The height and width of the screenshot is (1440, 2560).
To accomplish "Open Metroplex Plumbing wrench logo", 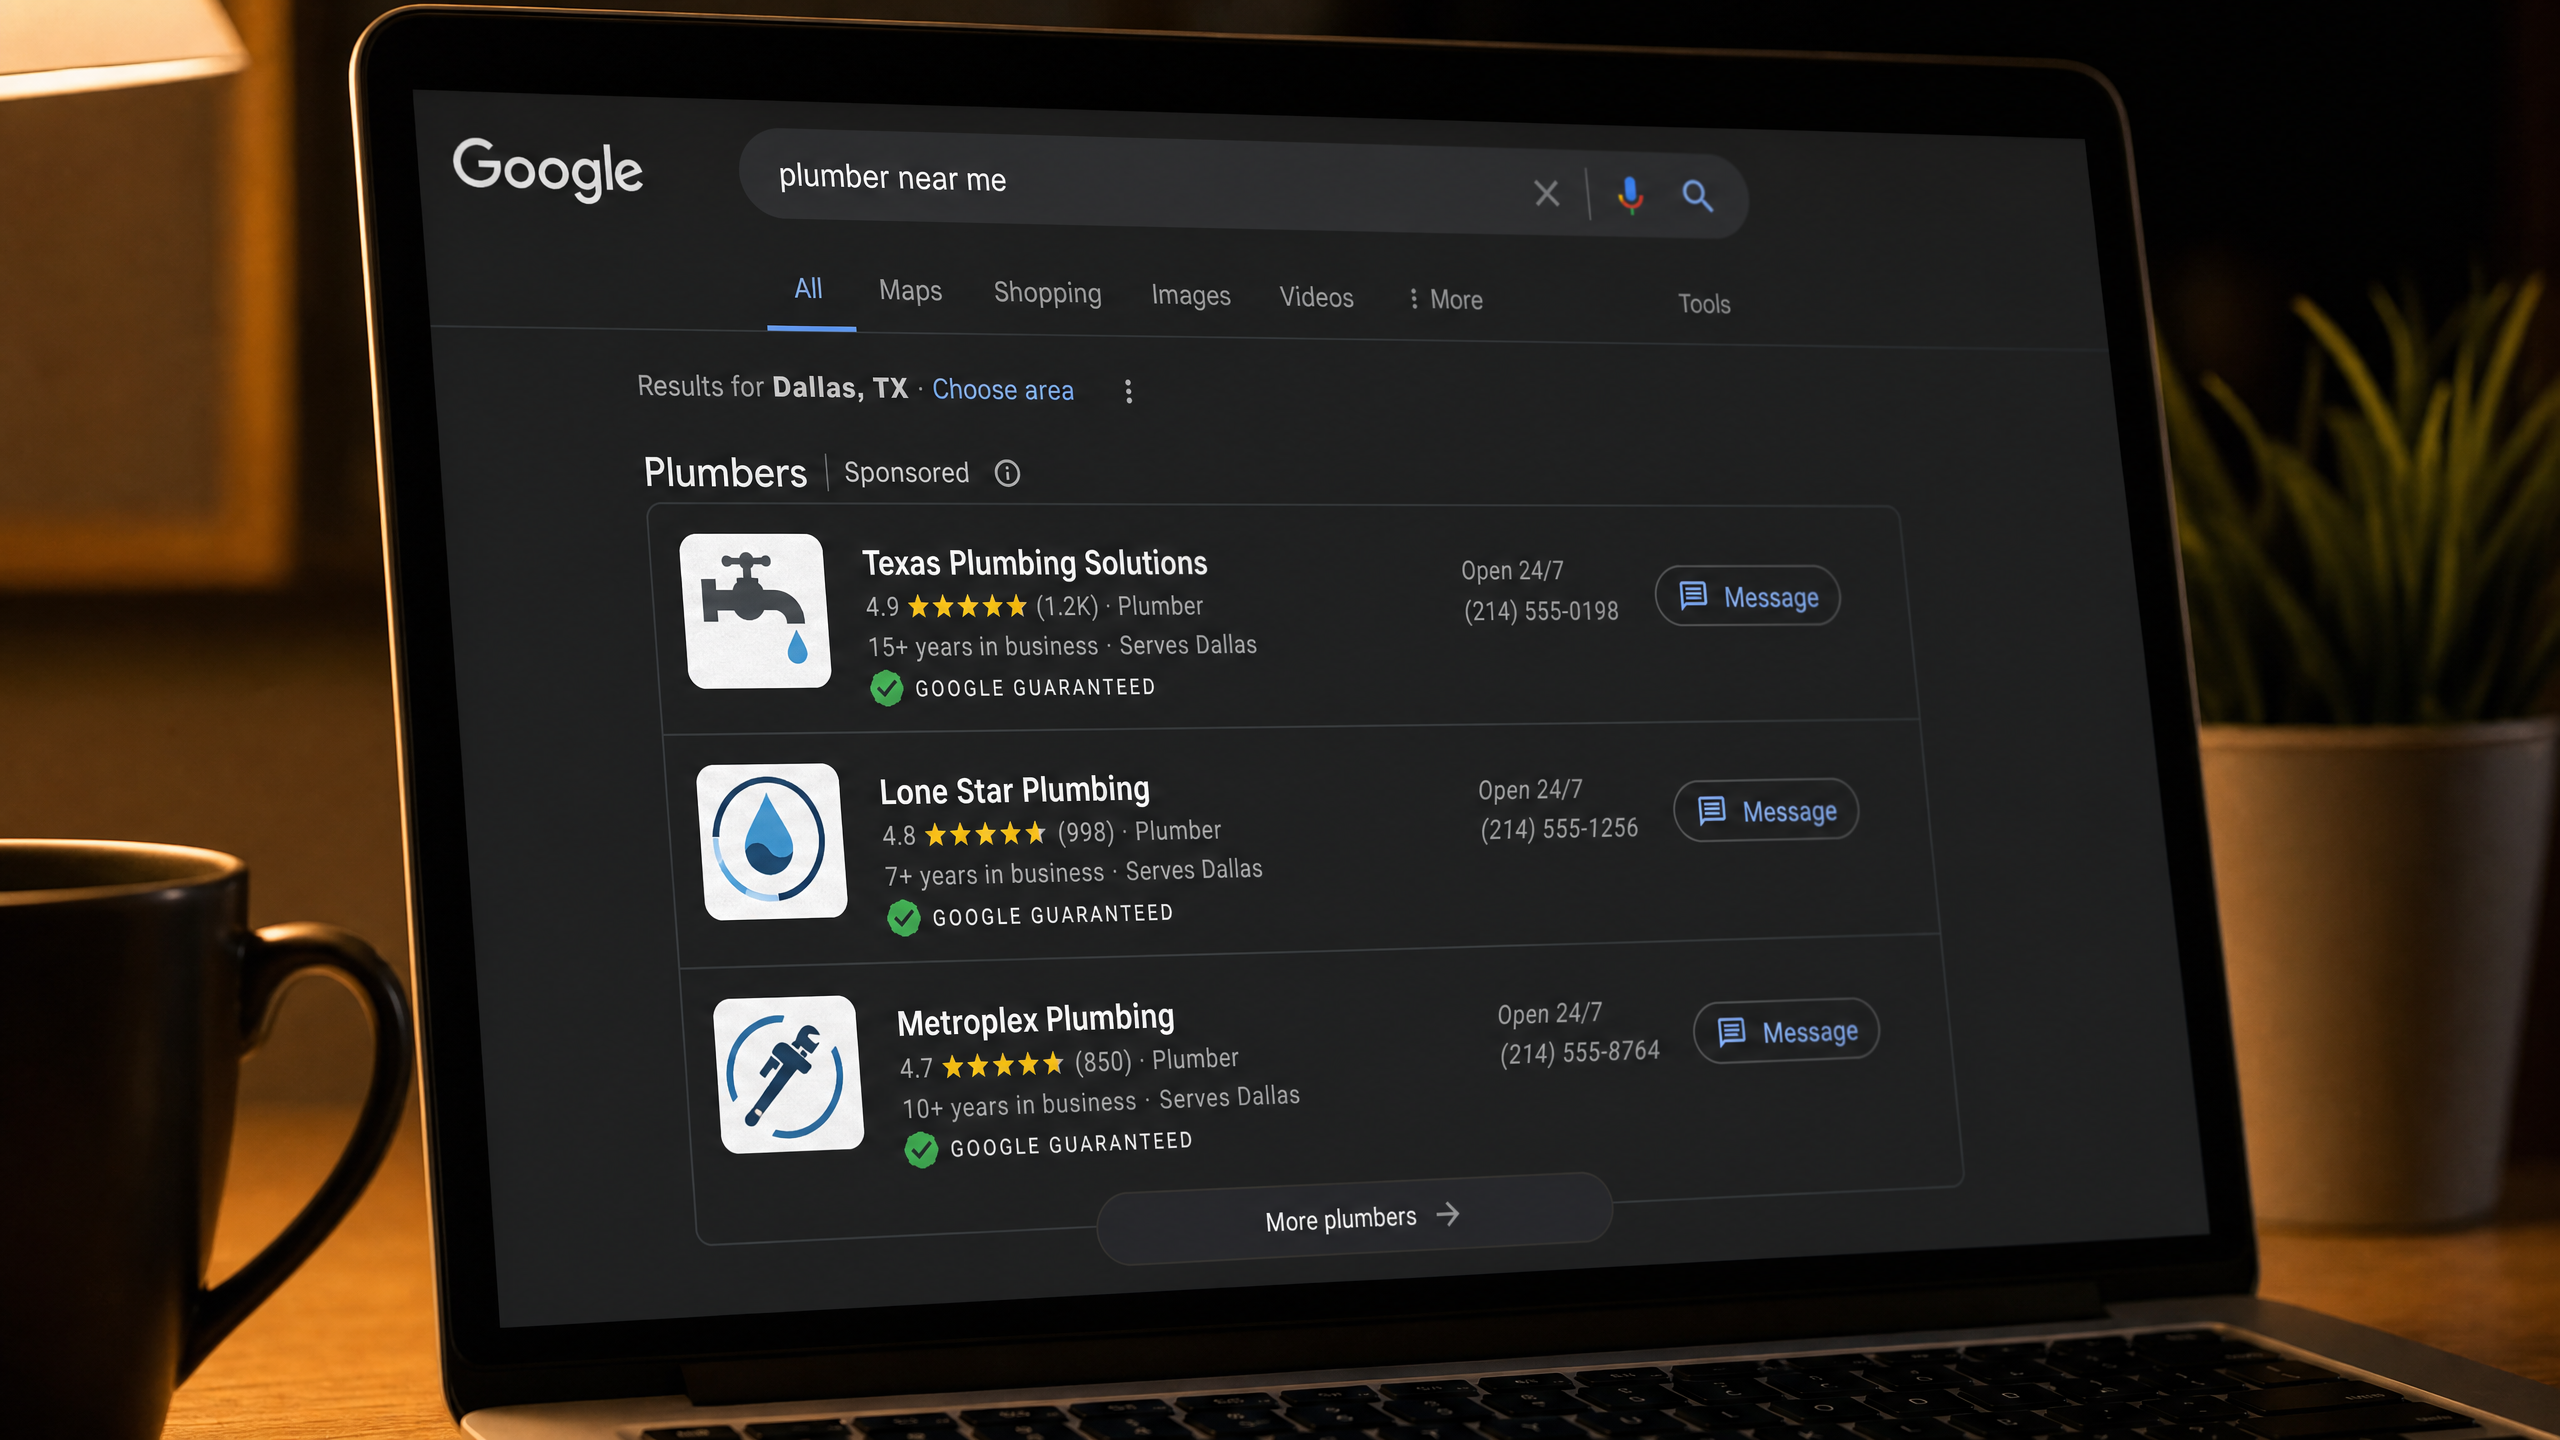I will click(x=788, y=1074).
